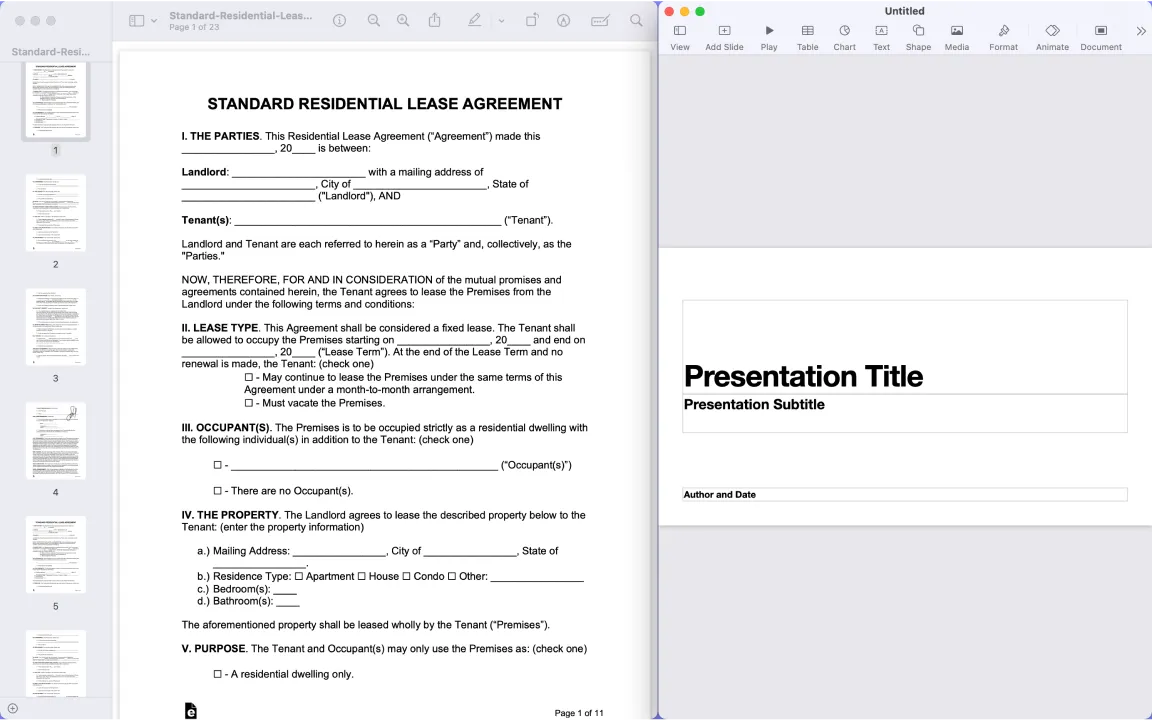Rotate the PDF page using the rotate icon
Viewport: 1152px width, 720px height.
532,21
